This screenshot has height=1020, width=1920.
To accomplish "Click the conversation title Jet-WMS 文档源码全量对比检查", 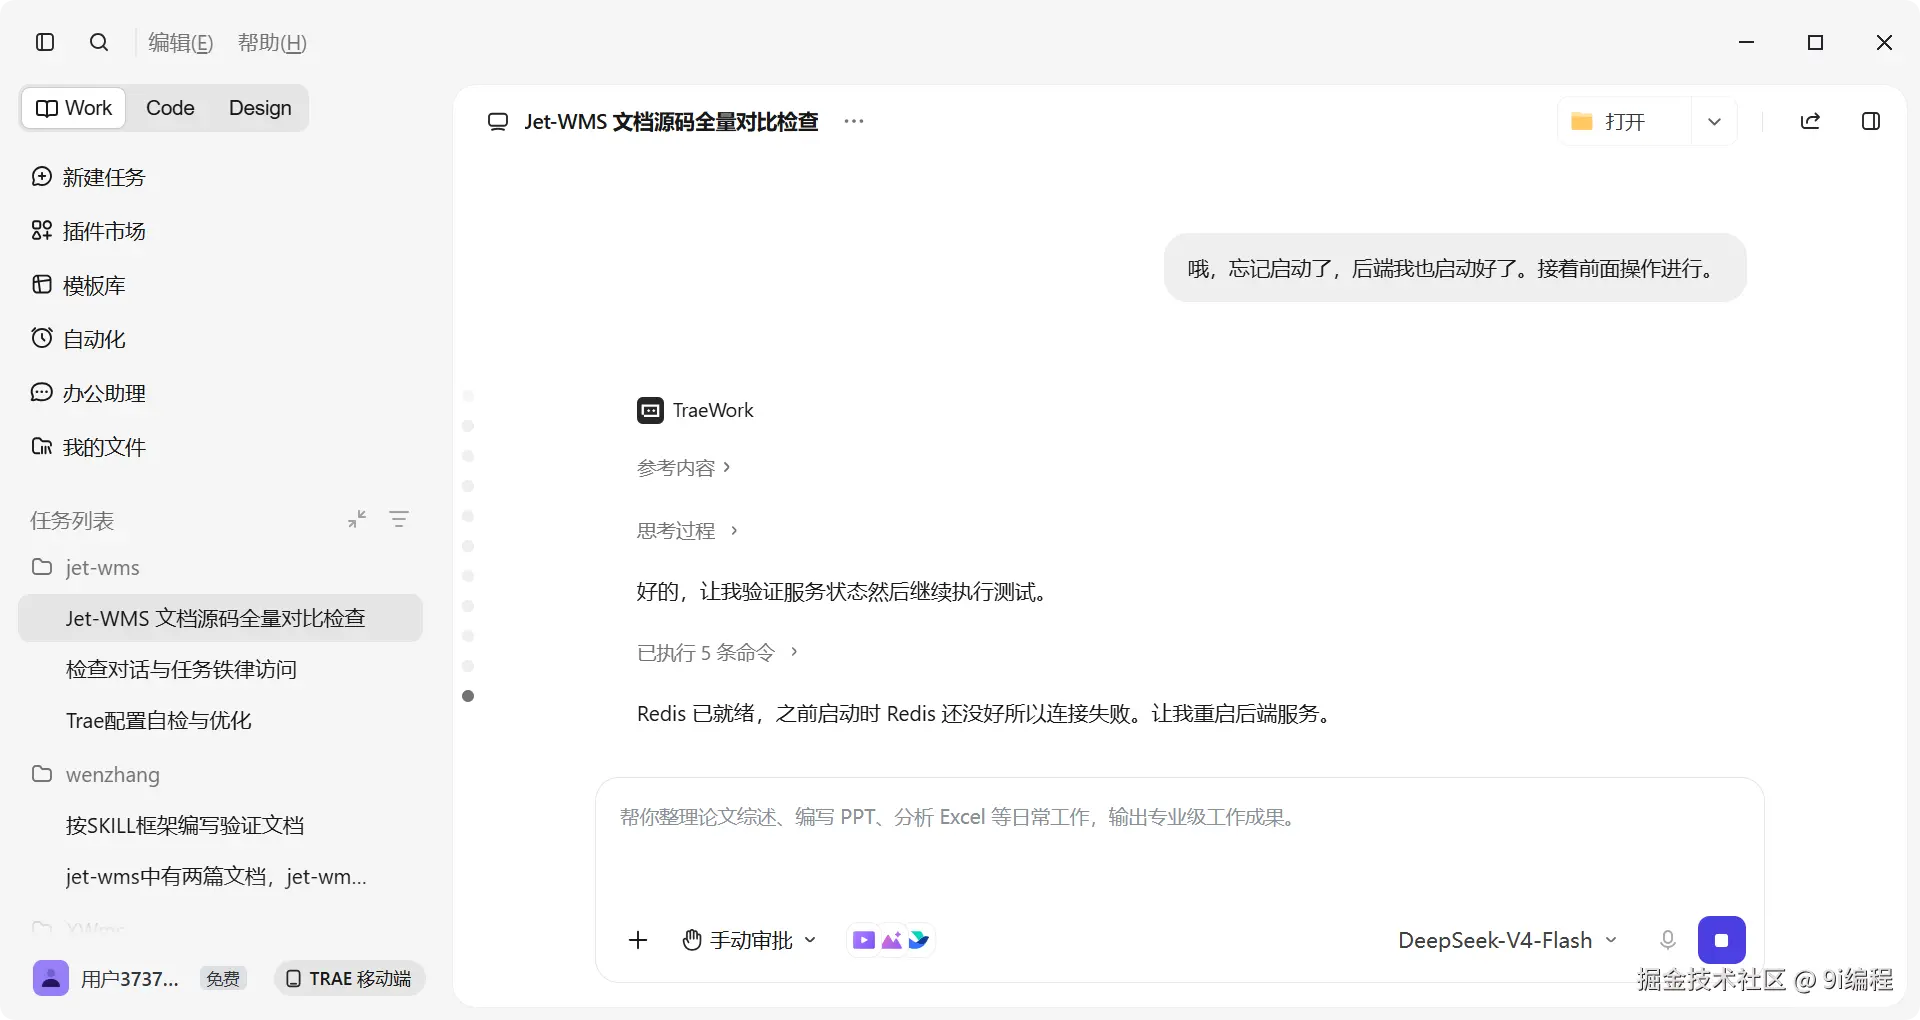I will pos(671,122).
